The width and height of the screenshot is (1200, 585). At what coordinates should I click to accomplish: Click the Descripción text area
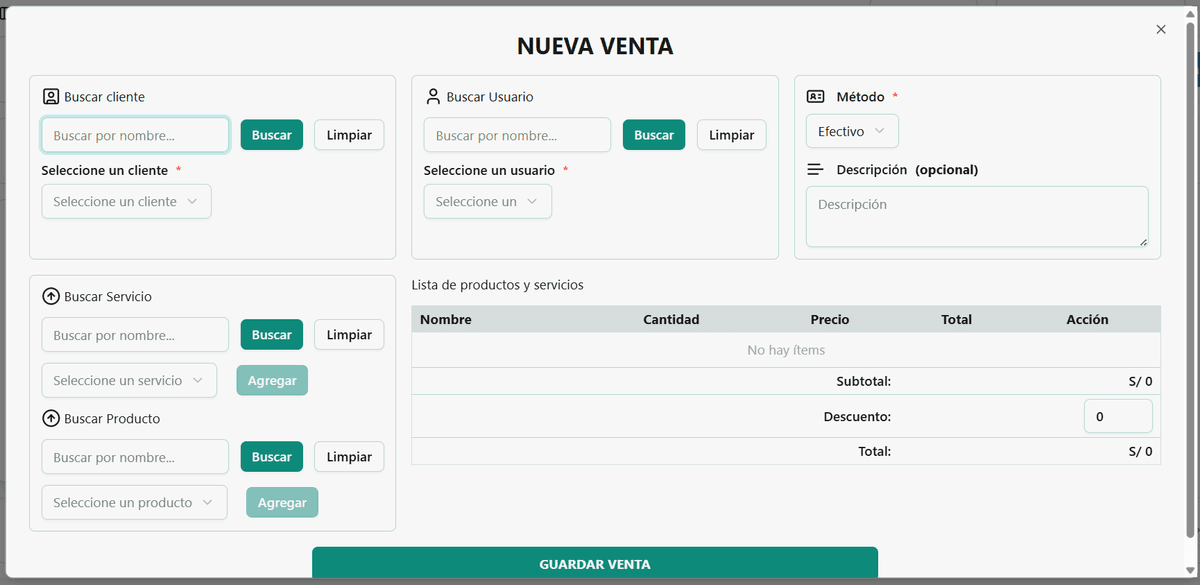coord(976,216)
